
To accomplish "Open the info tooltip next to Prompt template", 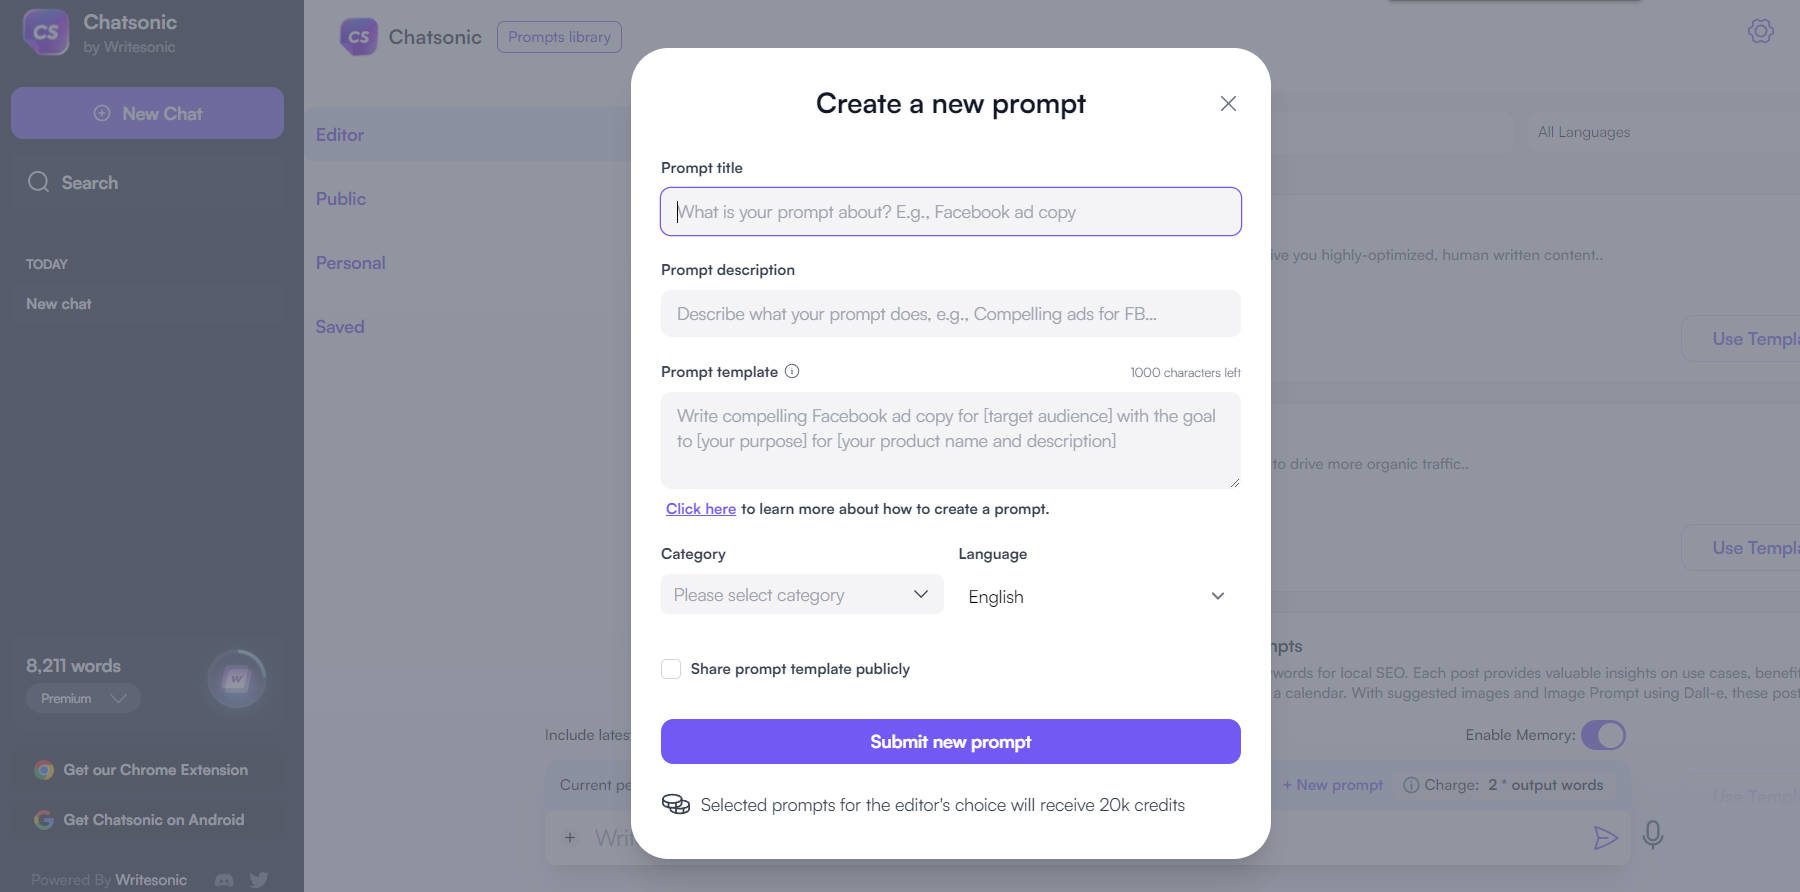I will 791,371.
